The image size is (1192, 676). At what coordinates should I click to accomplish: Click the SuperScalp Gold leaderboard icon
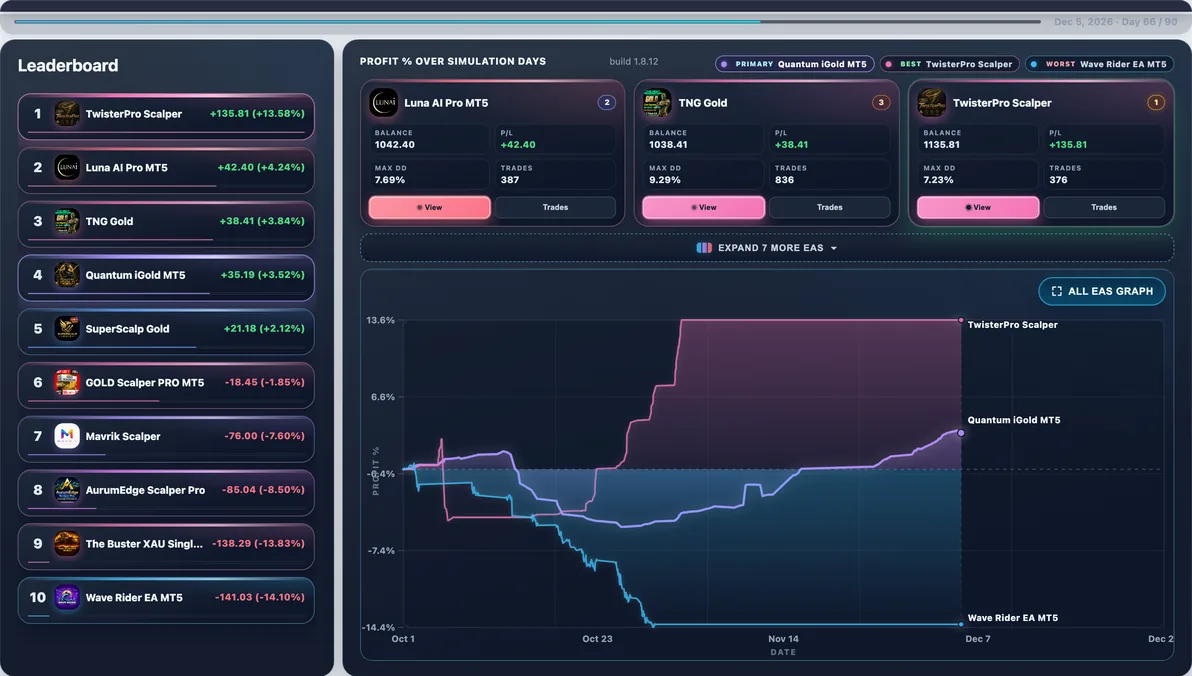point(67,328)
